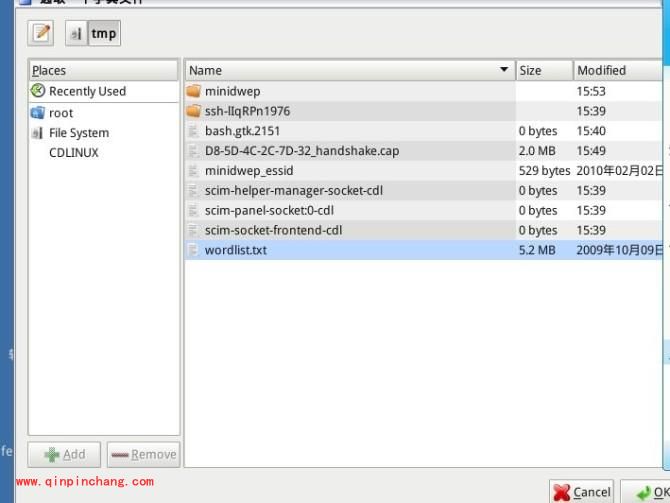The height and width of the screenshot is (503, 670).
Task: Select root folder in Places sidebar
Action: click(61, 113)
